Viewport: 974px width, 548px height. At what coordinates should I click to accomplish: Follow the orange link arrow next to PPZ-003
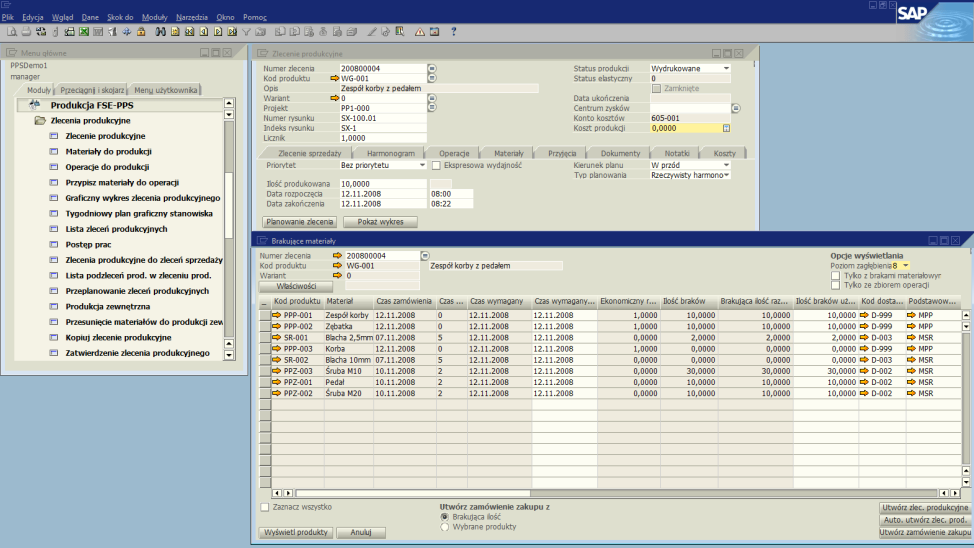pos(277,371)
